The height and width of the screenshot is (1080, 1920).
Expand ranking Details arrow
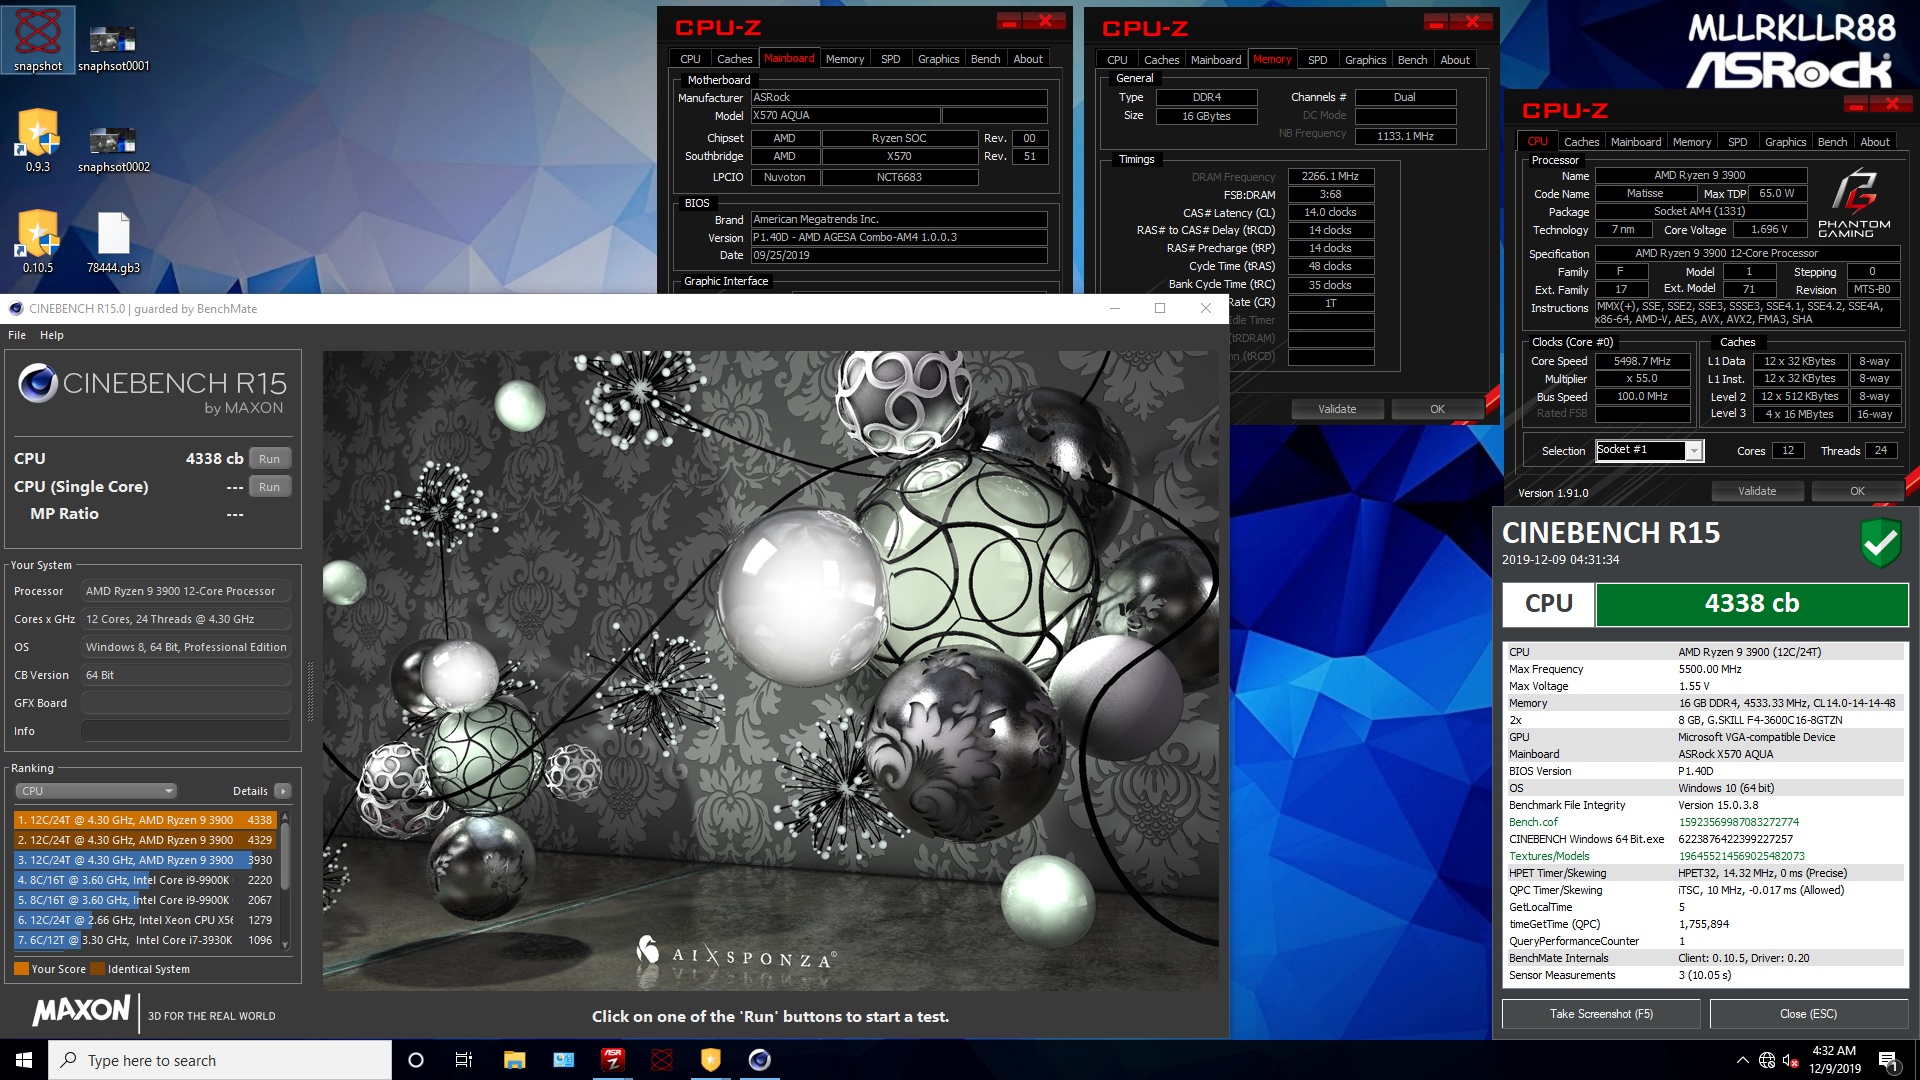(283, 791)
